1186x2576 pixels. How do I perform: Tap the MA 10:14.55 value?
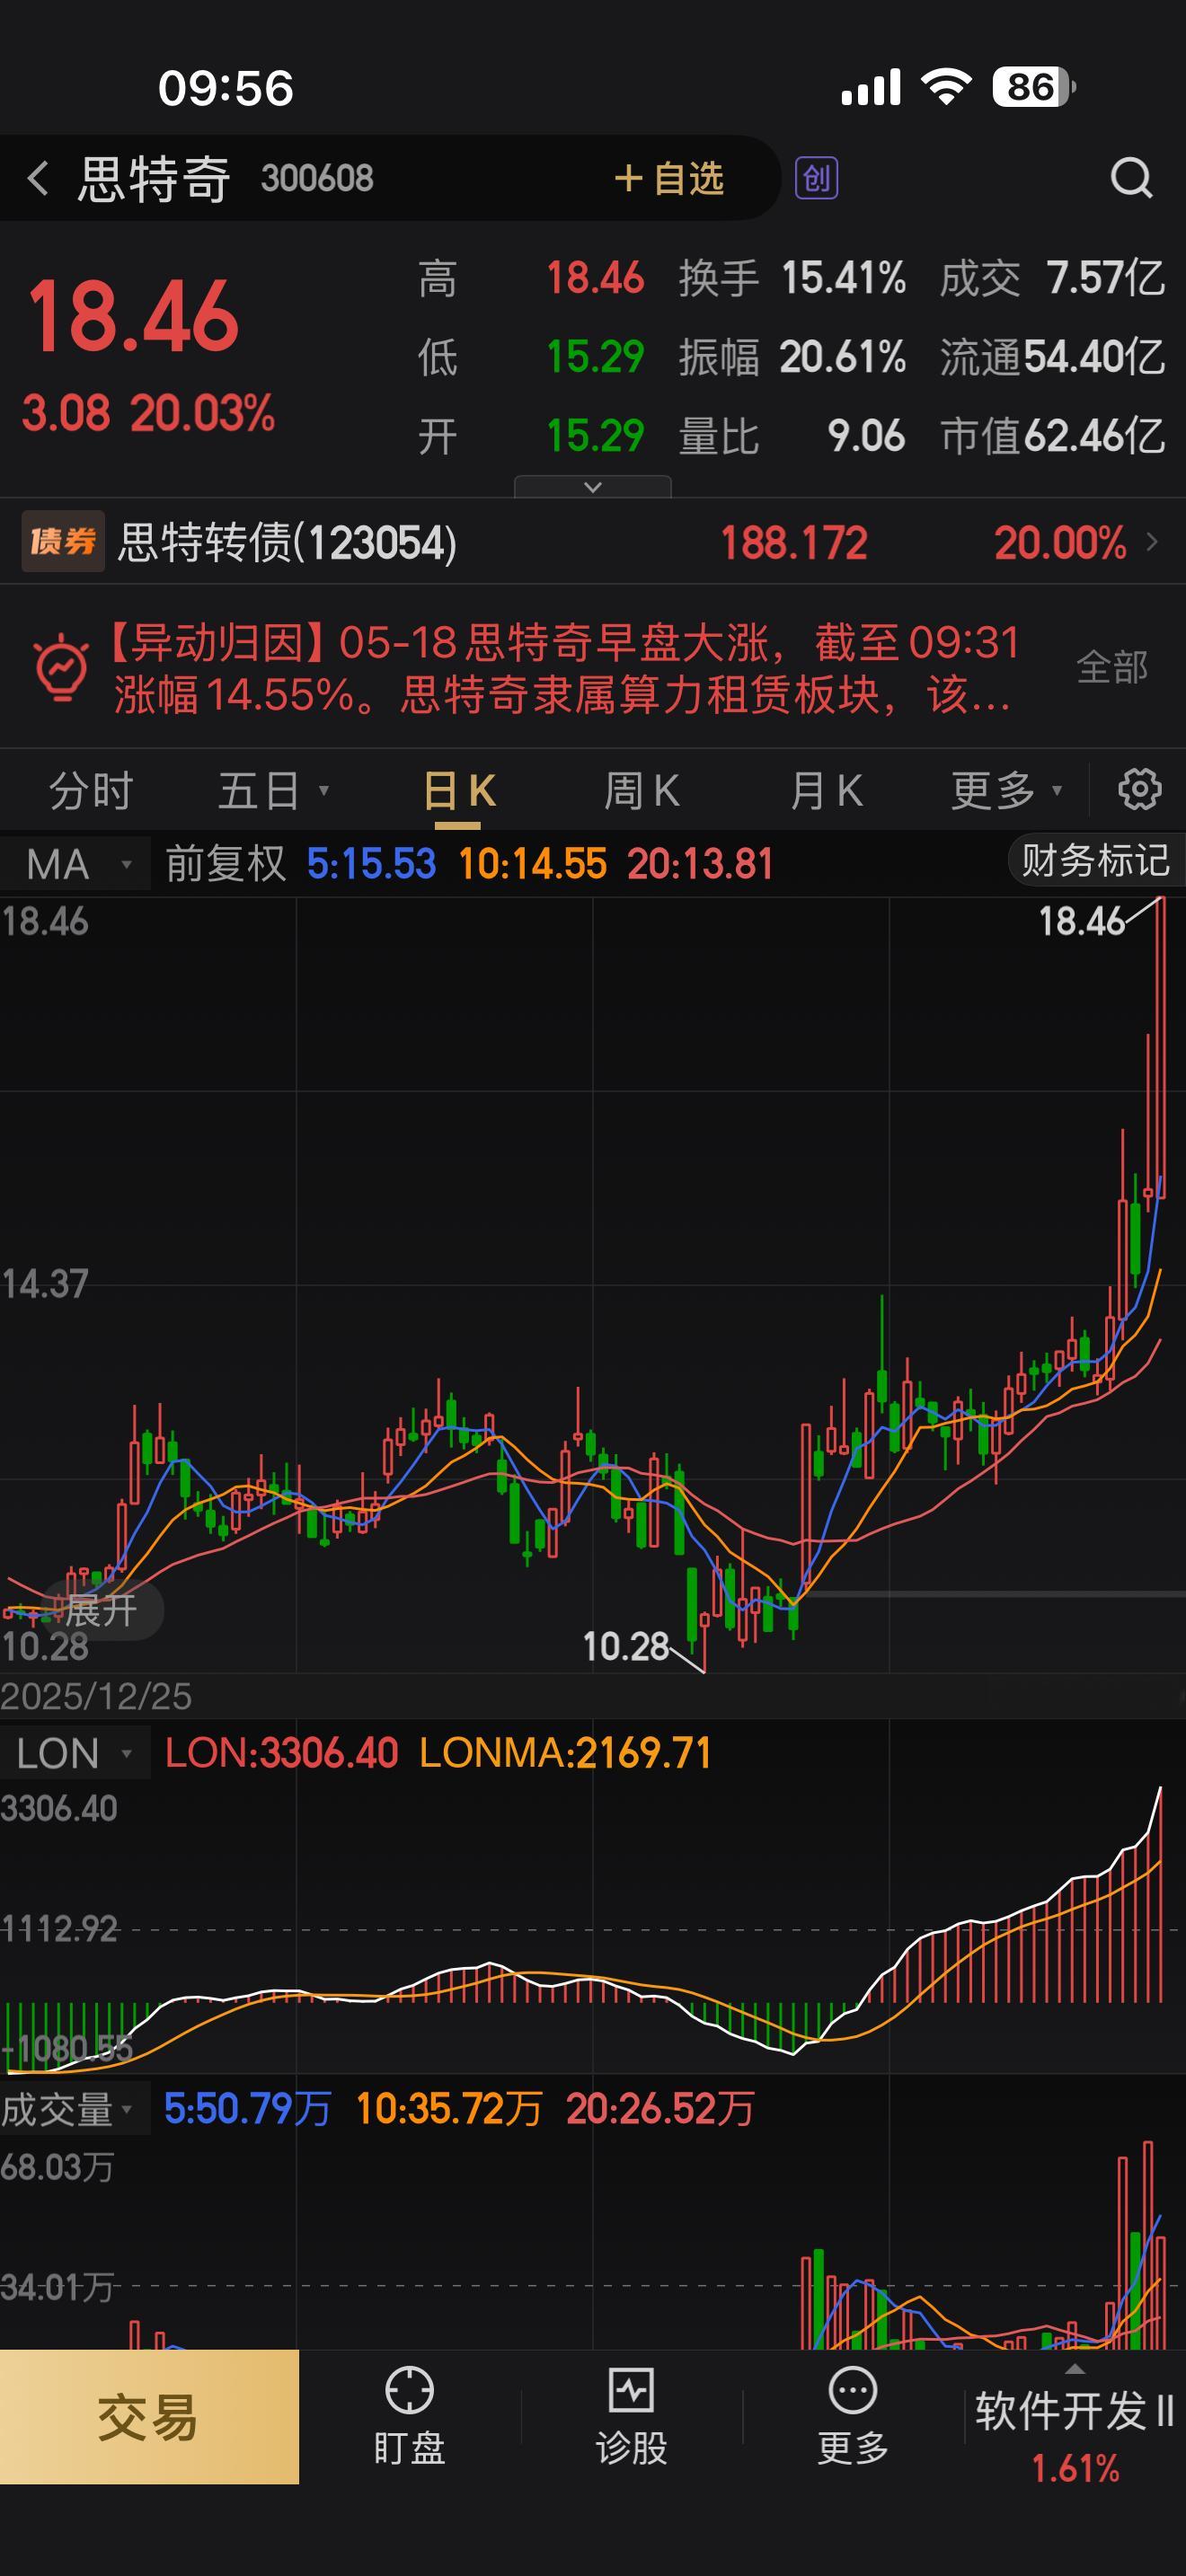[x=532, y=863]
